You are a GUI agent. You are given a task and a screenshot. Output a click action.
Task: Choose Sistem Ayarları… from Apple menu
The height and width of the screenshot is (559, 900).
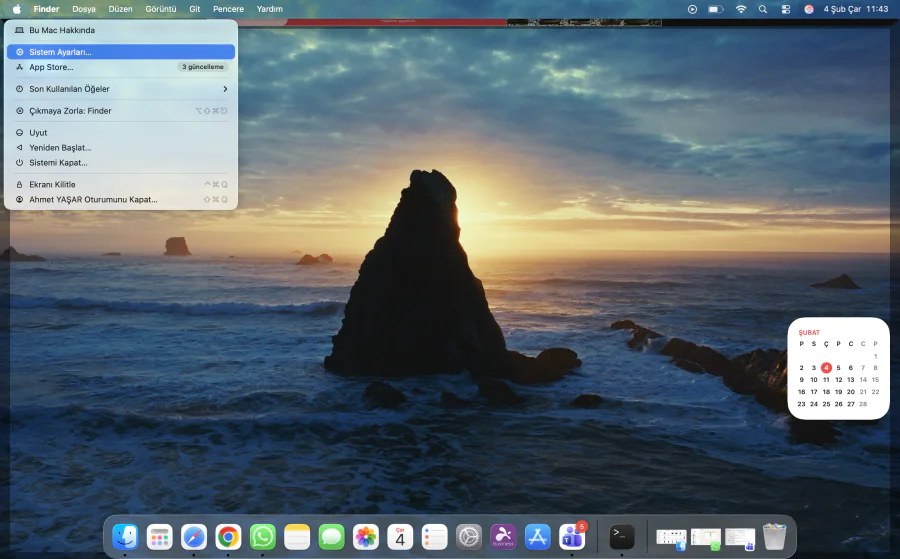(121, 52)
